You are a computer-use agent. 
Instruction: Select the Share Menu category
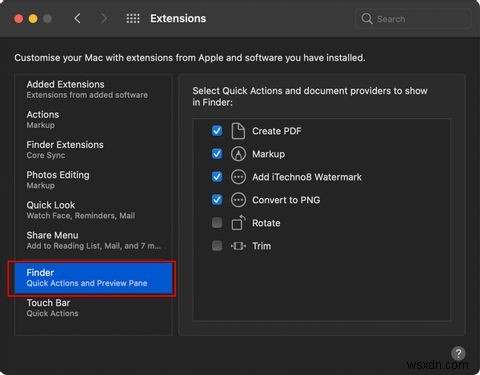click(93, 240)
